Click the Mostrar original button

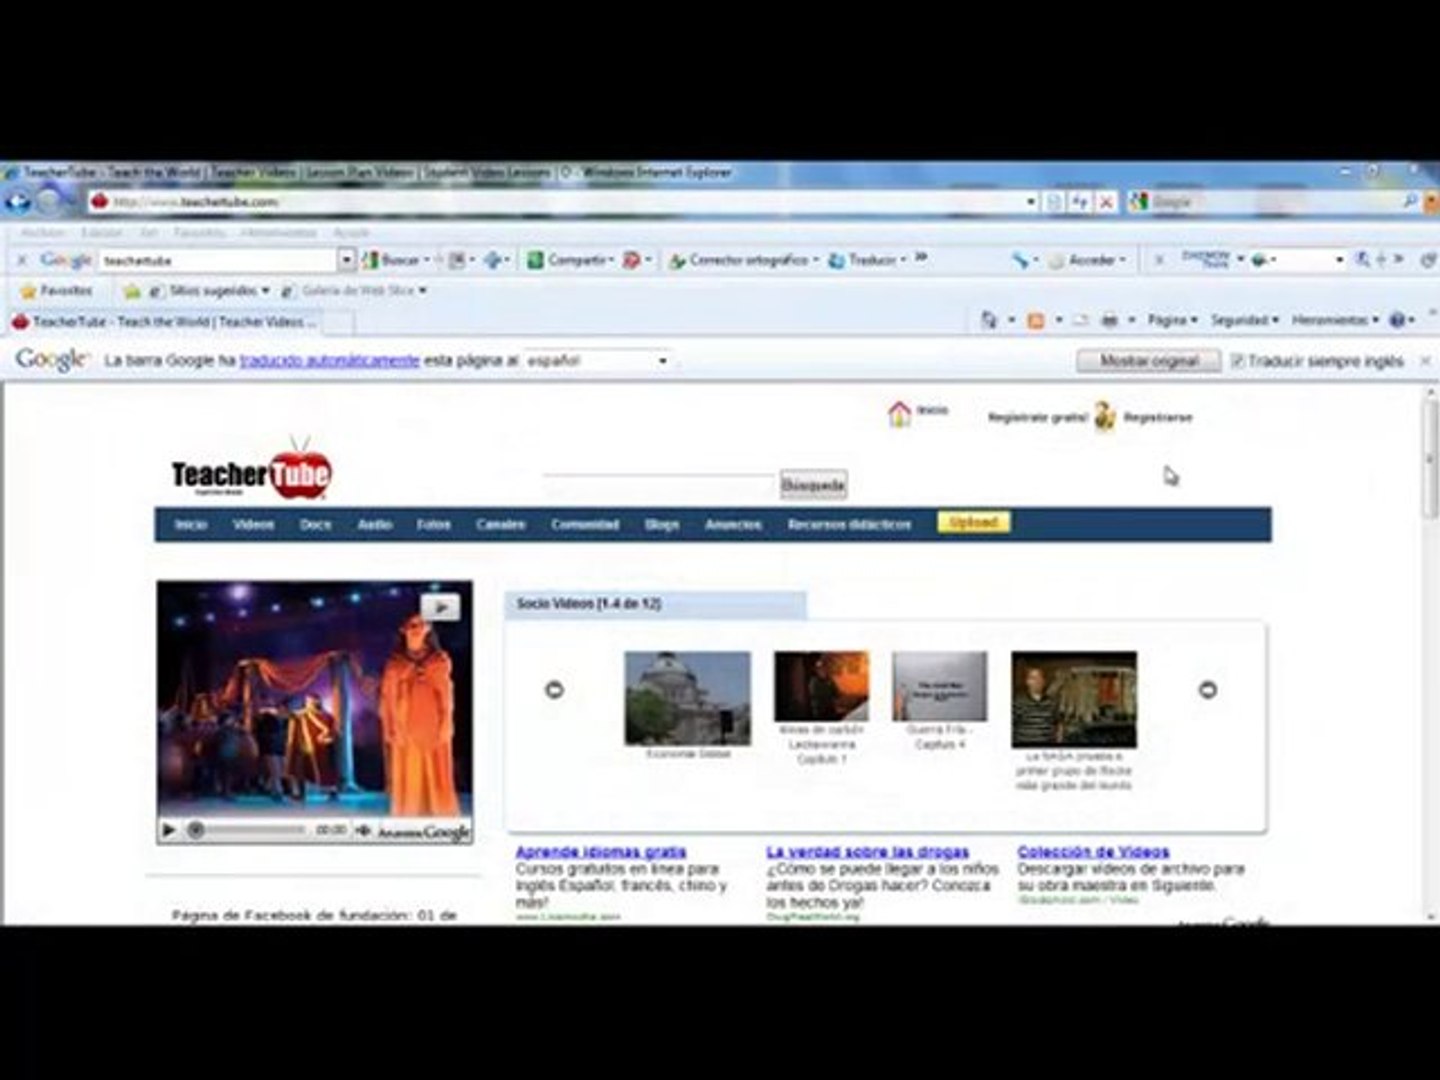(1149, 361)
